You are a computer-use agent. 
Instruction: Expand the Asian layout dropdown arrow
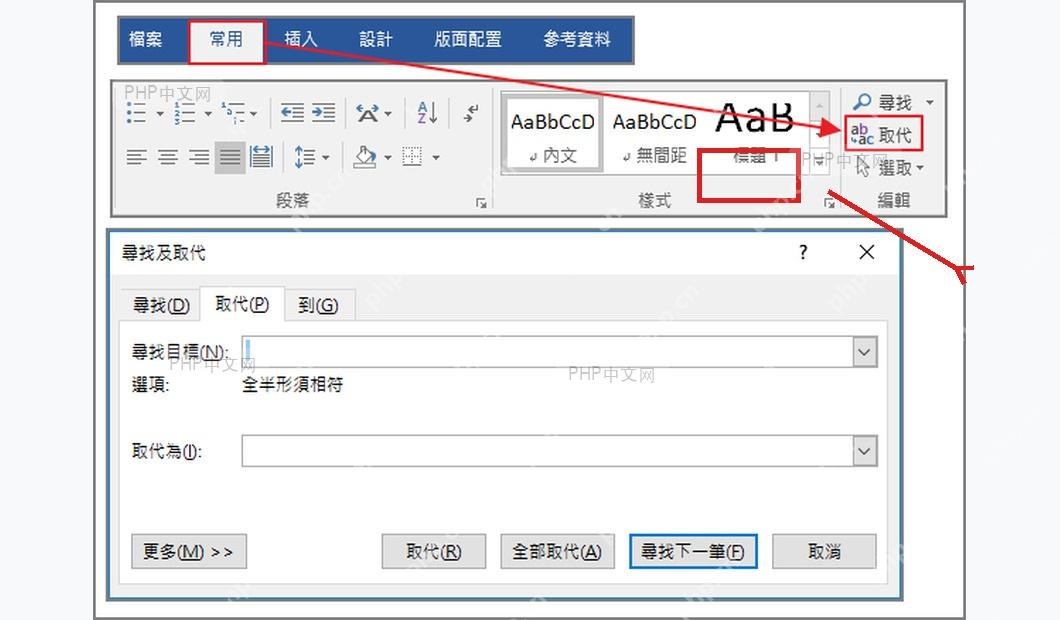point(388,114)
